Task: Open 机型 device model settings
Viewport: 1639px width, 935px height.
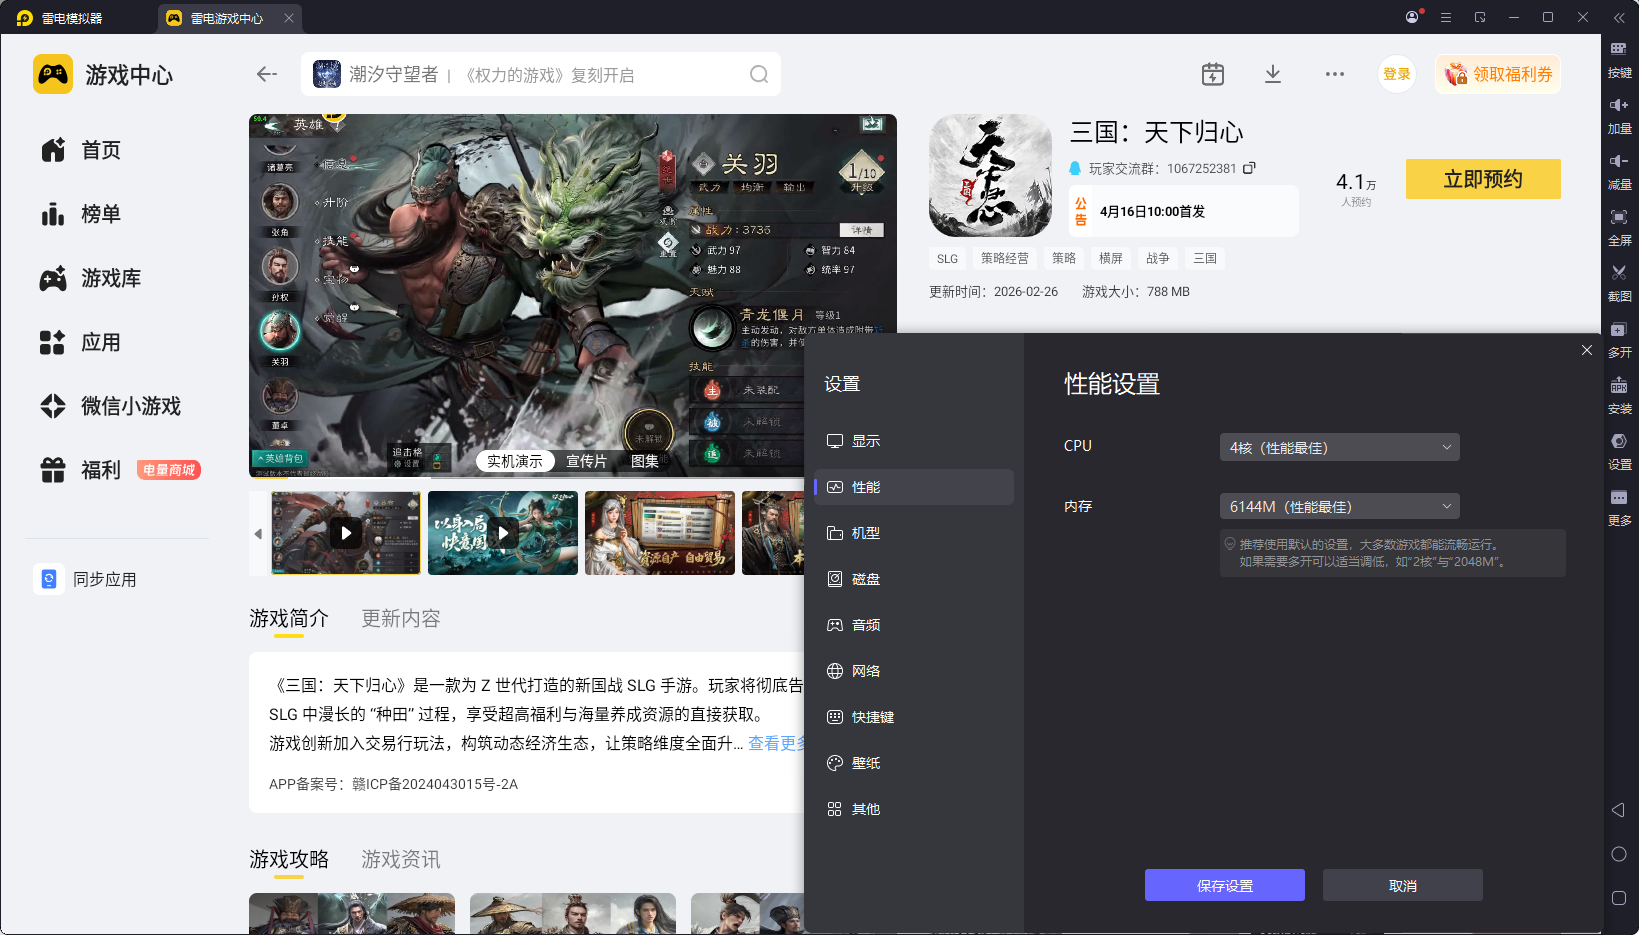Action: (x=914, y=533)
